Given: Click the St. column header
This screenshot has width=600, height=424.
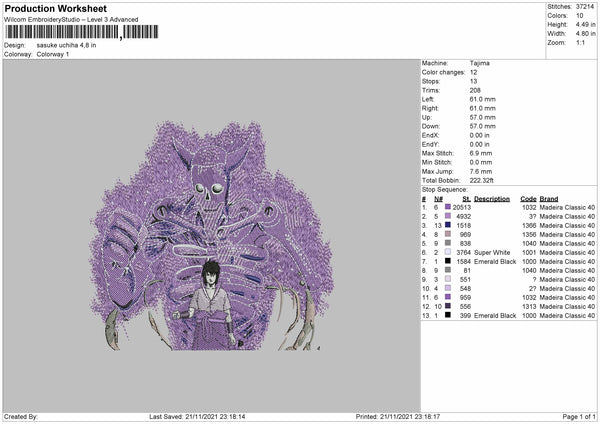Looking at the screenshot, I should point(466,199).
